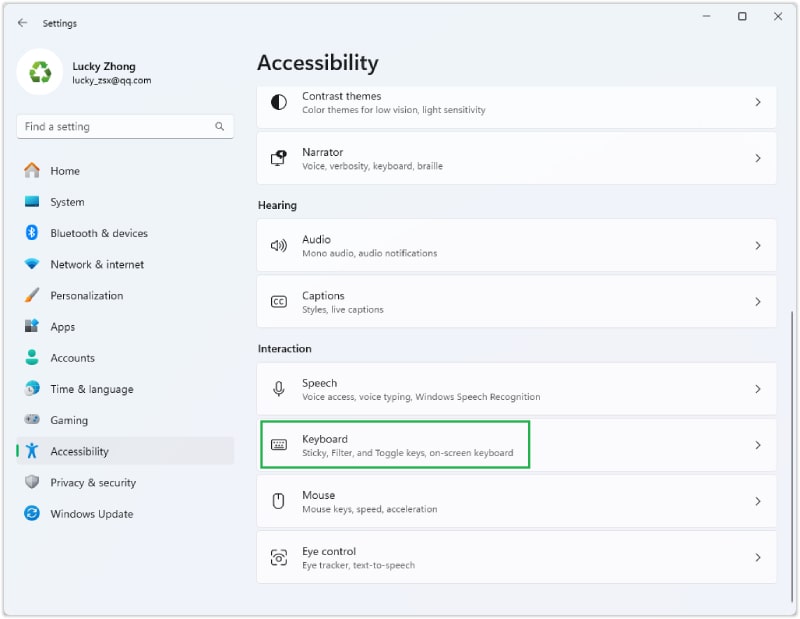800x619 pixels.
Task: Click the Captions CC icon
Action: [x=279, y=302]
